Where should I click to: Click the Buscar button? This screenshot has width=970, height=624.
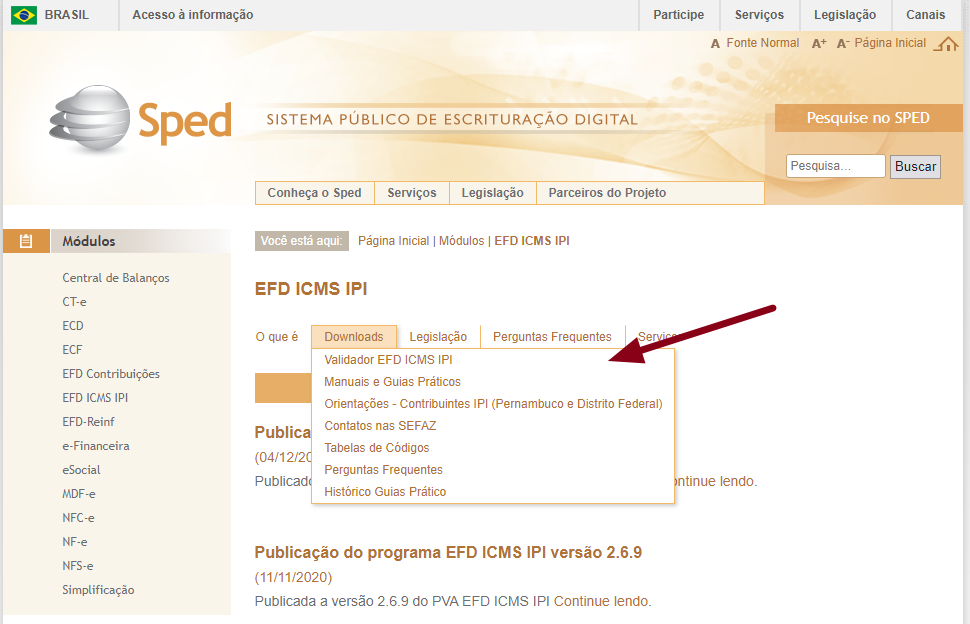(915, 166)
